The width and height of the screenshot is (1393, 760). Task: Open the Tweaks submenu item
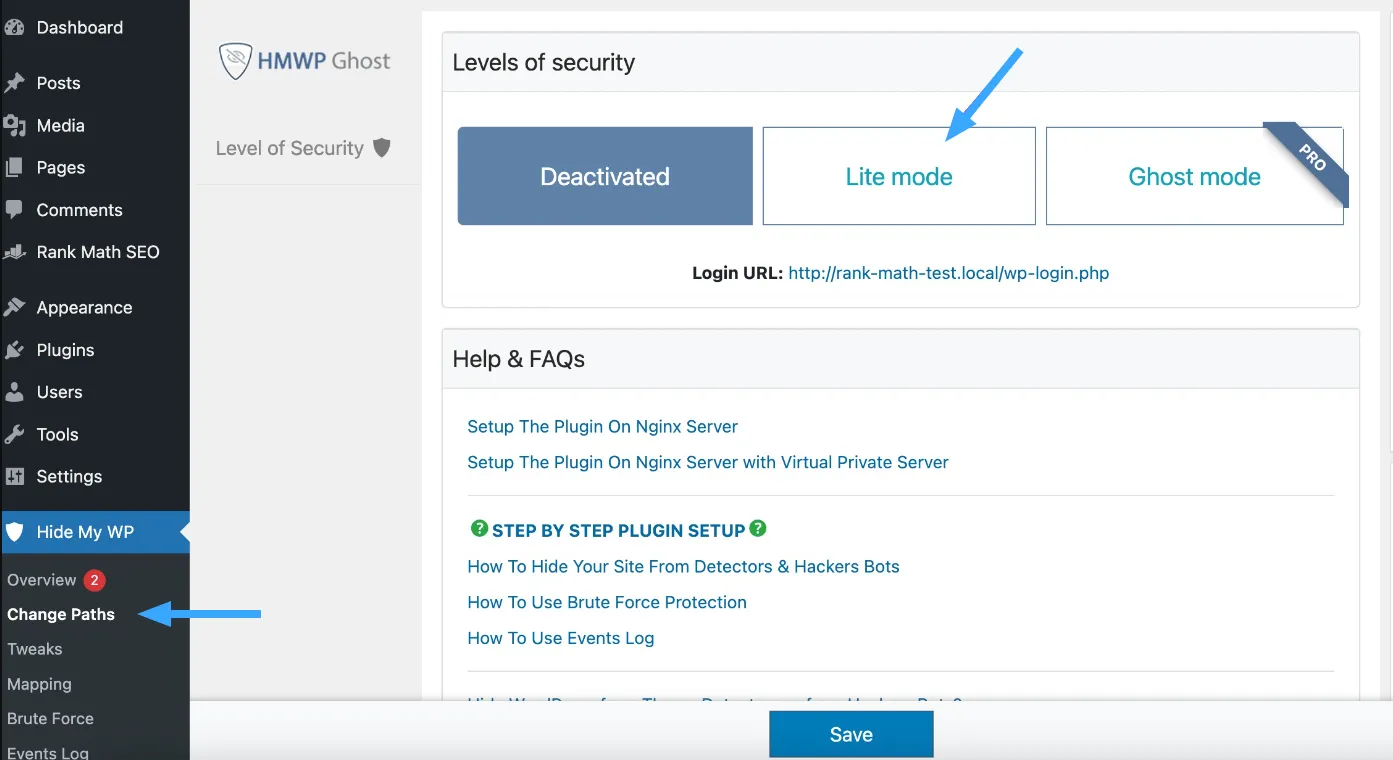coord(35,649)
